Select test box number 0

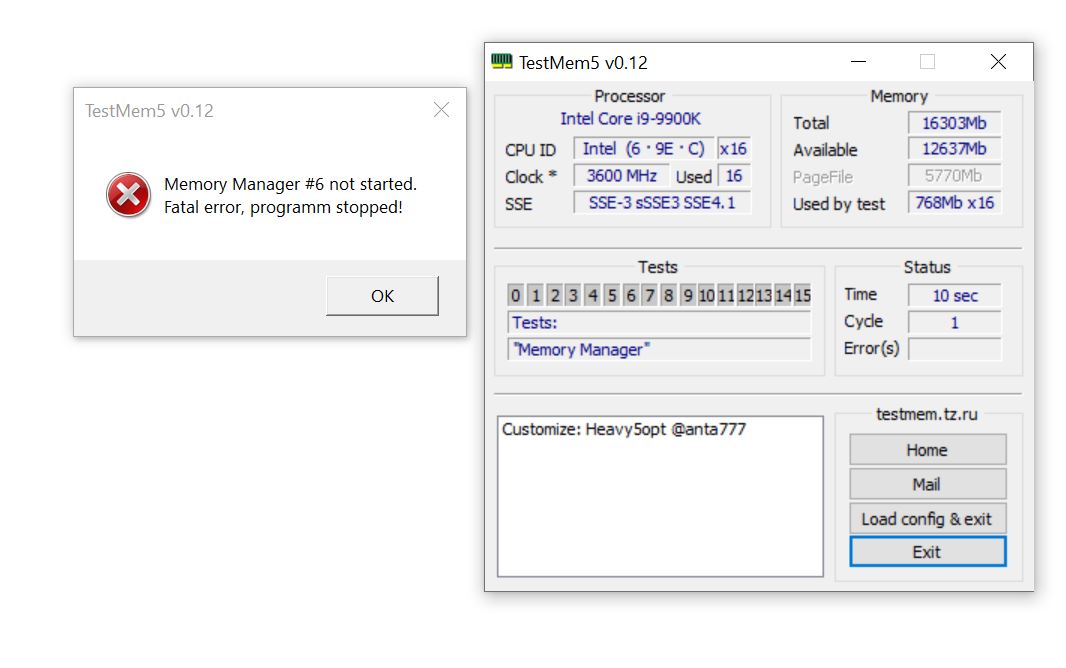(x=515, y=295)
